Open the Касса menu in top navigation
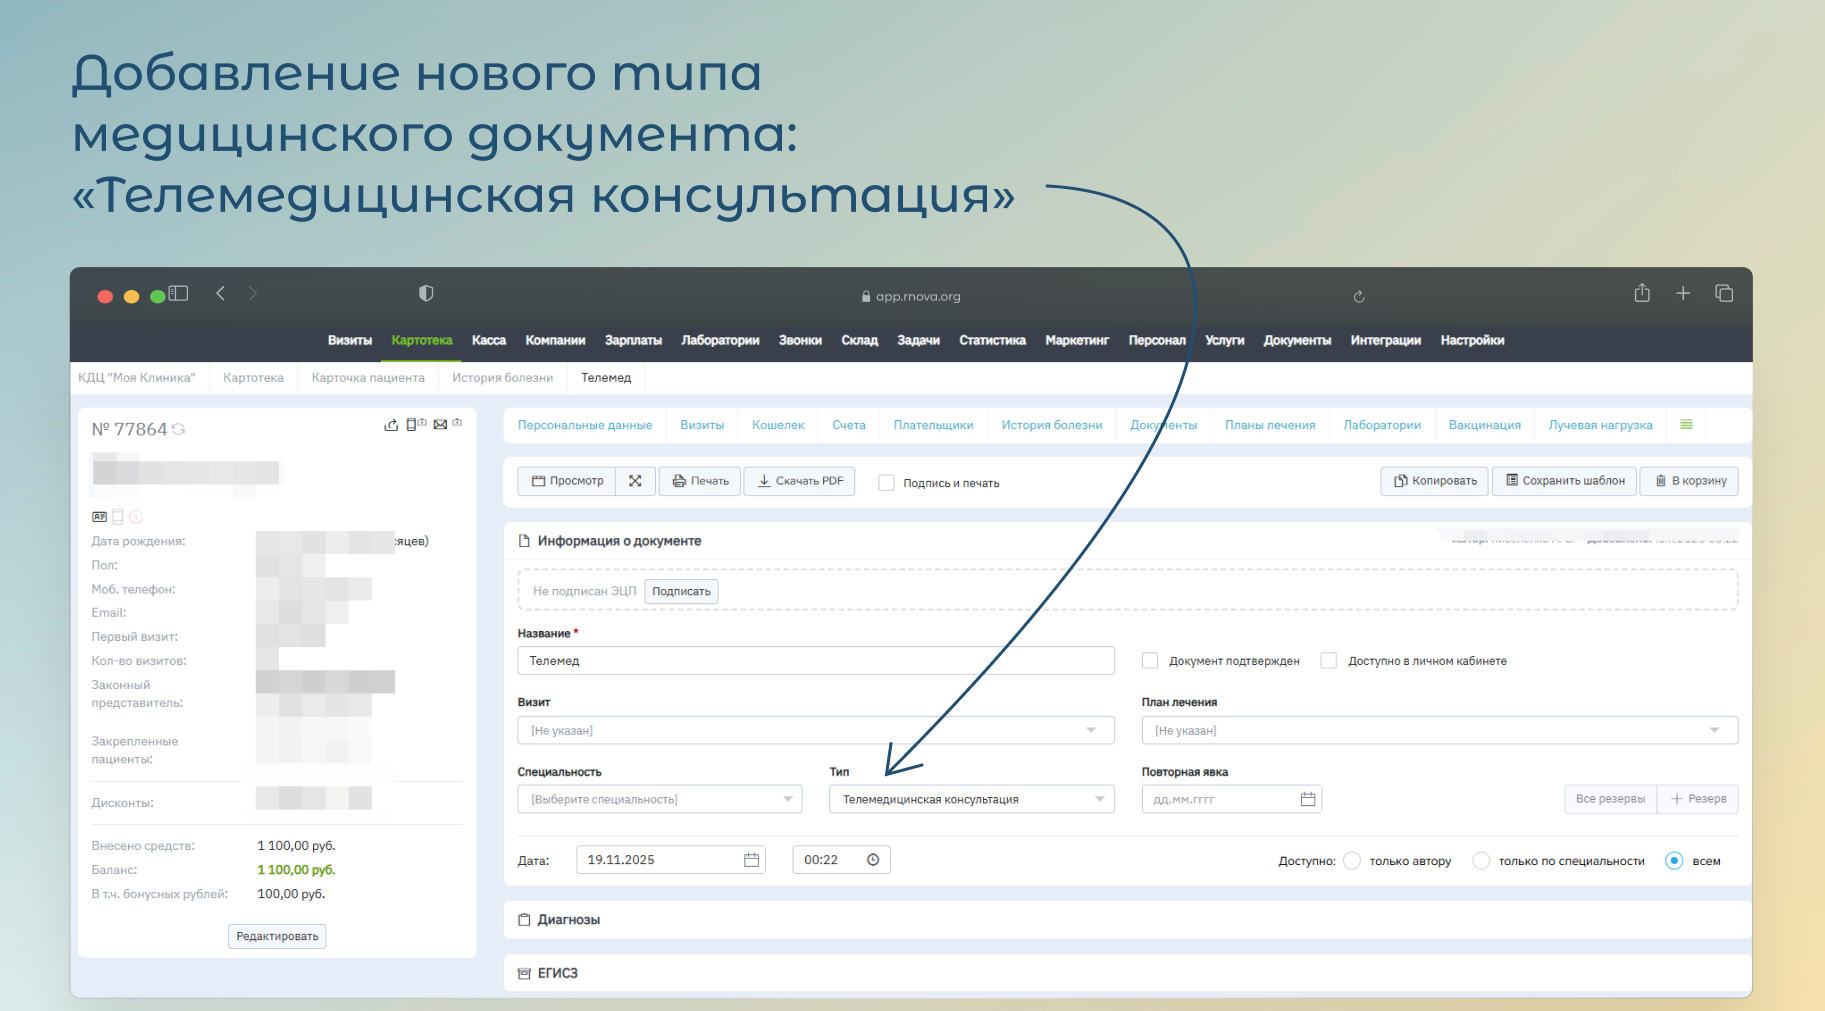 (488, 340)
